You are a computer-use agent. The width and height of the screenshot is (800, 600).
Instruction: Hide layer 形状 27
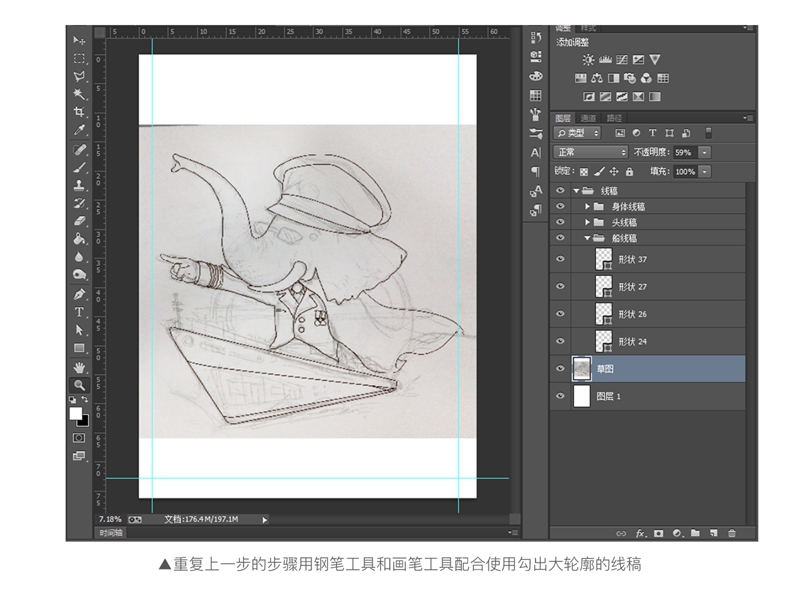pos(560,286)
